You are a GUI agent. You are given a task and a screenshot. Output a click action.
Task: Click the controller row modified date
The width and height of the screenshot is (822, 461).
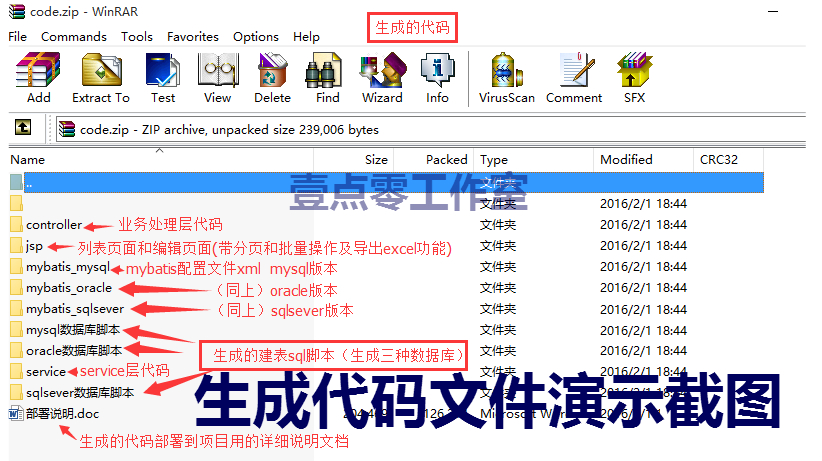(643, 224)
